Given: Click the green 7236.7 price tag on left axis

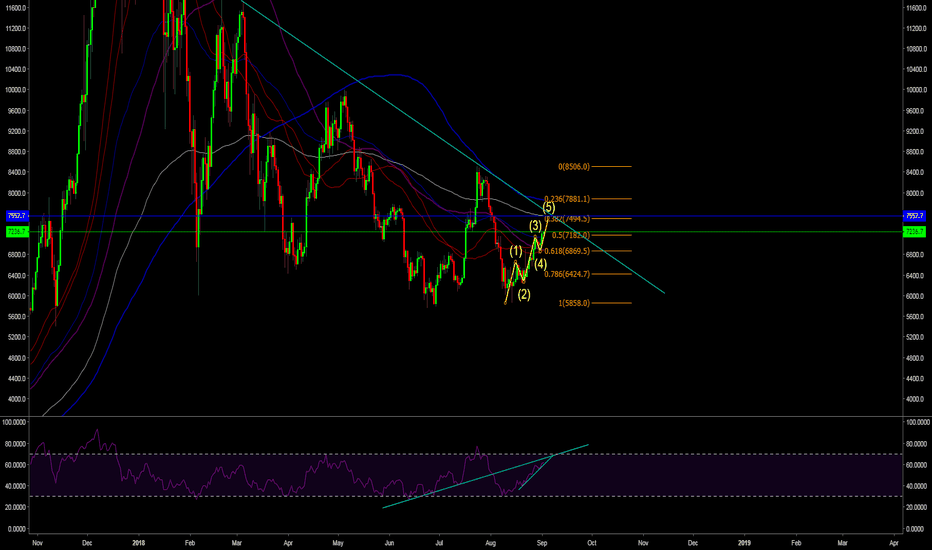Looking at the screenshot, I should click(17, 231).
